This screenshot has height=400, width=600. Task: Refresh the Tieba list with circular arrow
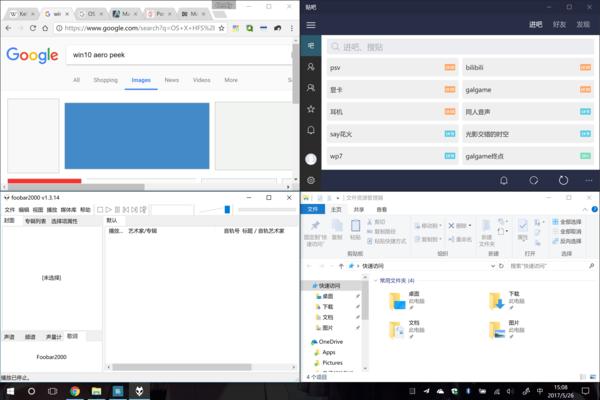pyautogui.click(x=563, y=180)
